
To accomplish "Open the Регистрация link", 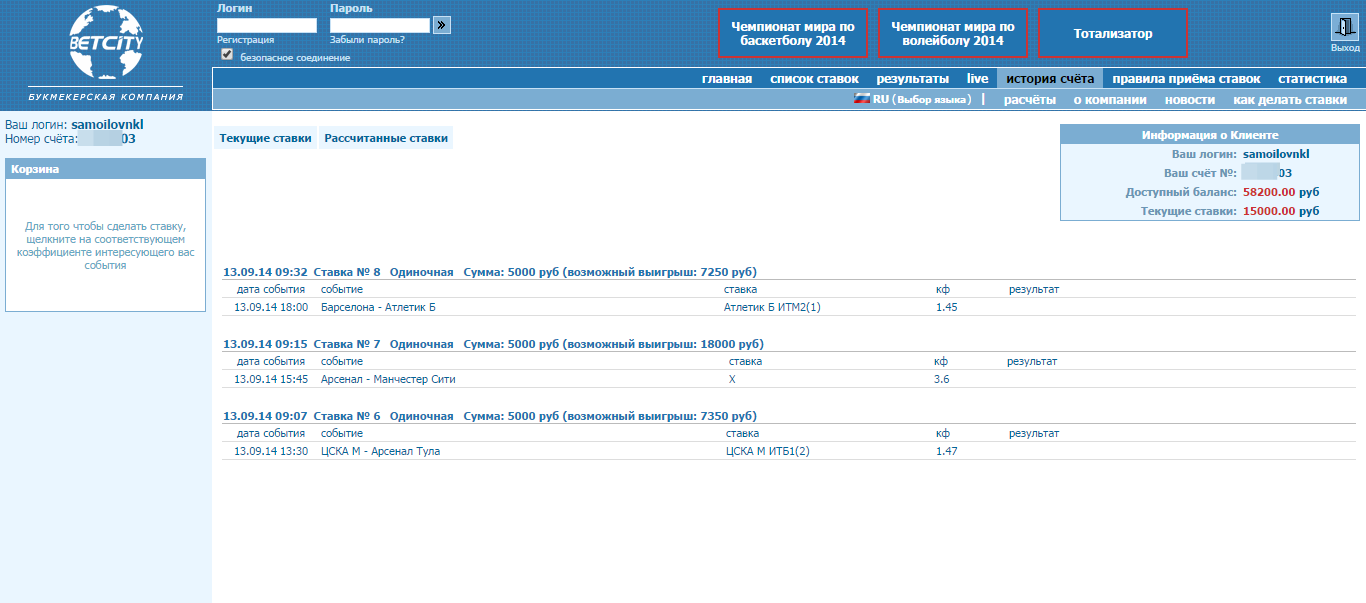I will [245, 40].
